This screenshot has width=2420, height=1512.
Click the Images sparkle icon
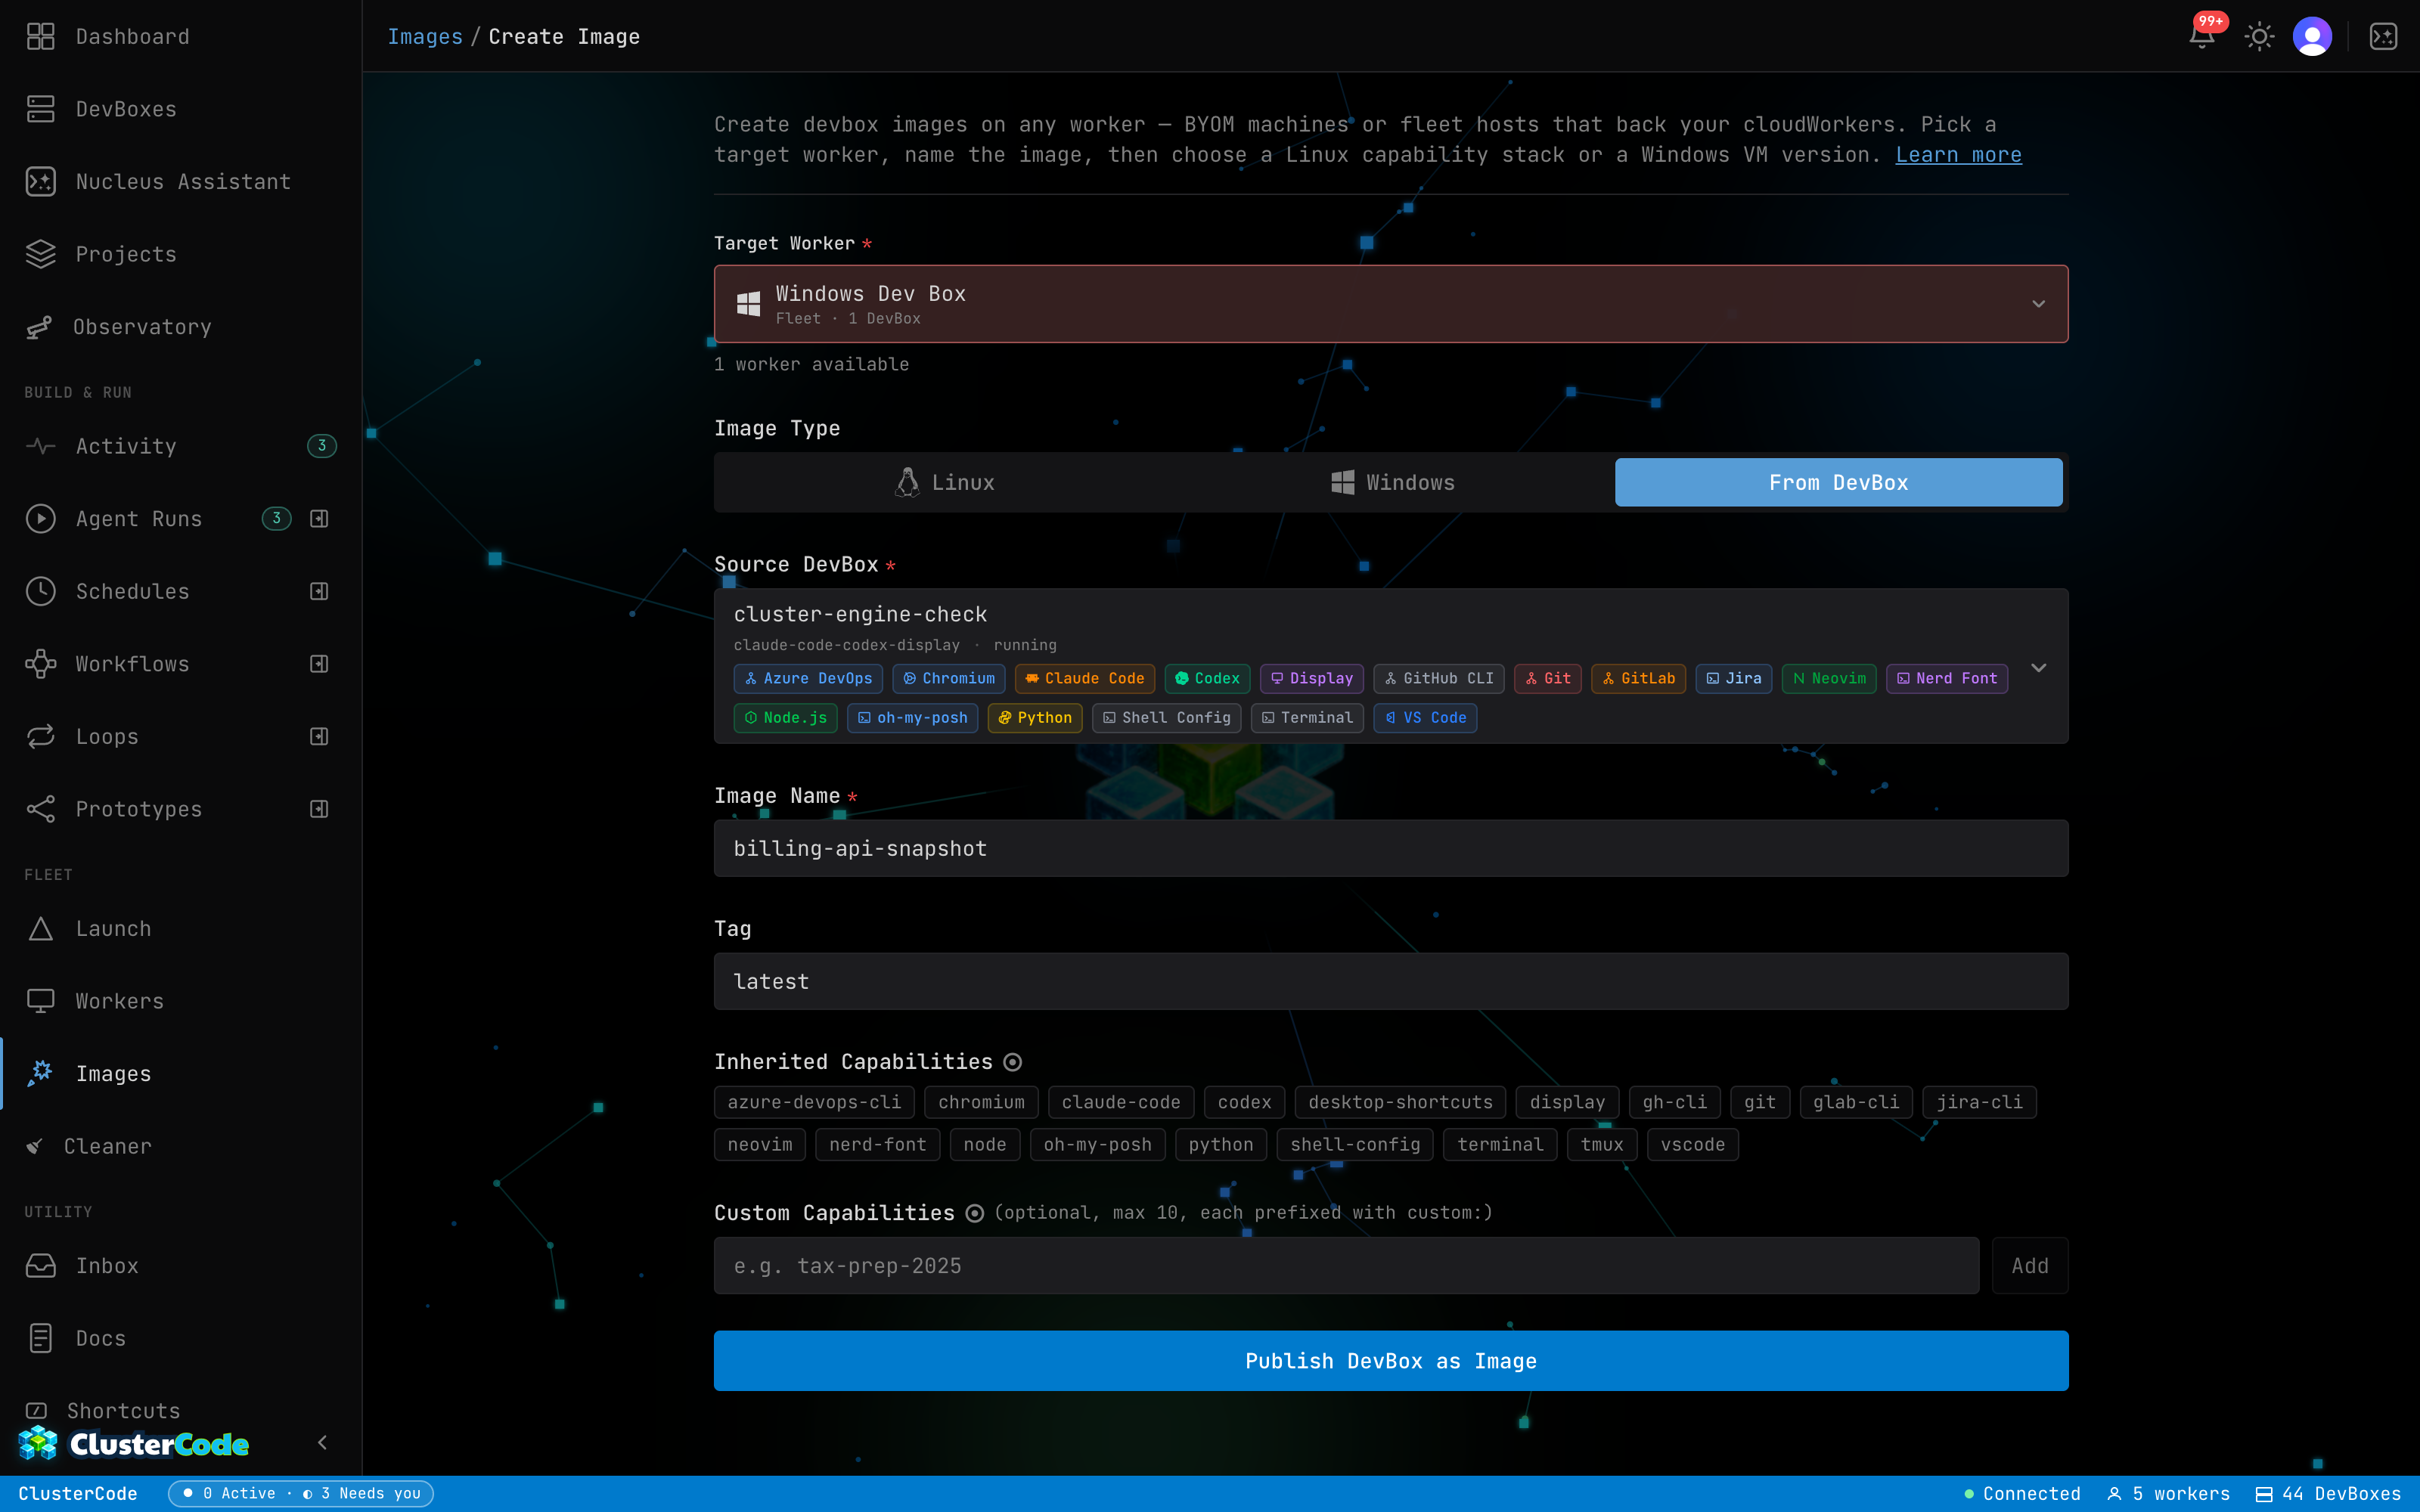click(40, 1073)
